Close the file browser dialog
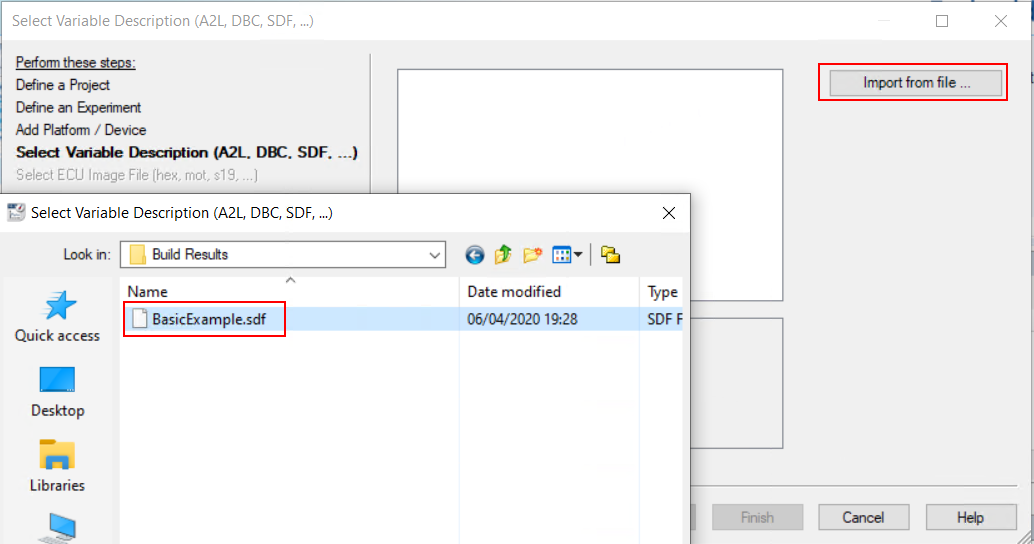 pos(669,212)
